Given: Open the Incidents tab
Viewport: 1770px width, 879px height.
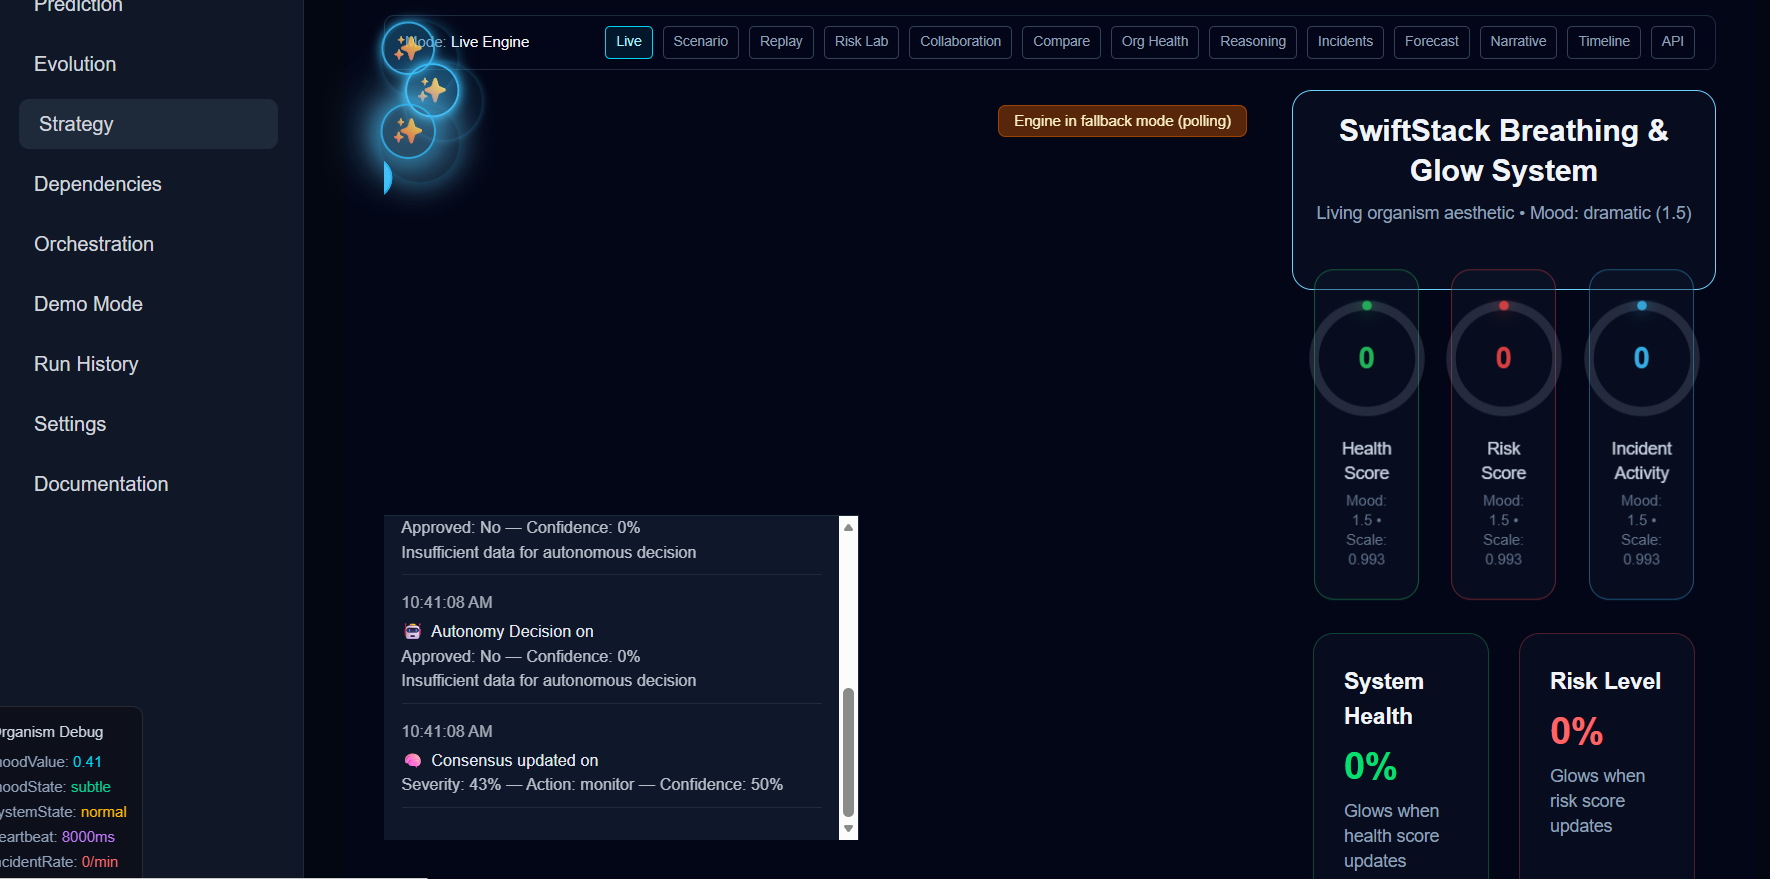Looking at the screenshot, I should [x=1345, y=42].
